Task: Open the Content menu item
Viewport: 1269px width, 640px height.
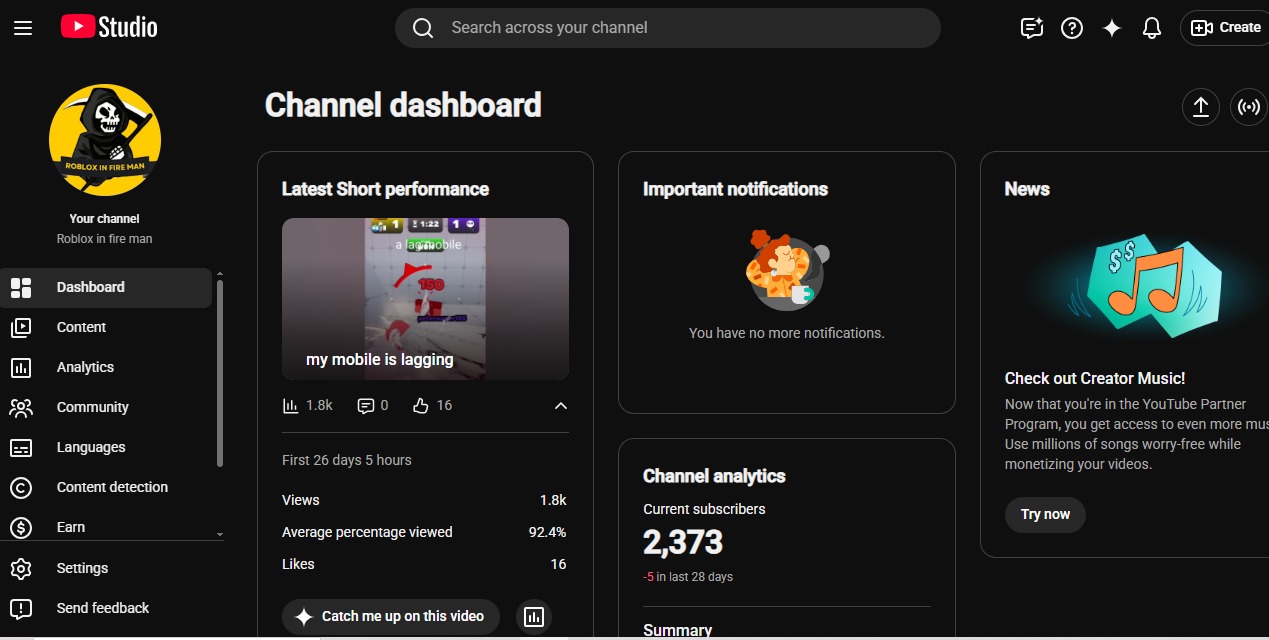Action: (x=106, y=327)
